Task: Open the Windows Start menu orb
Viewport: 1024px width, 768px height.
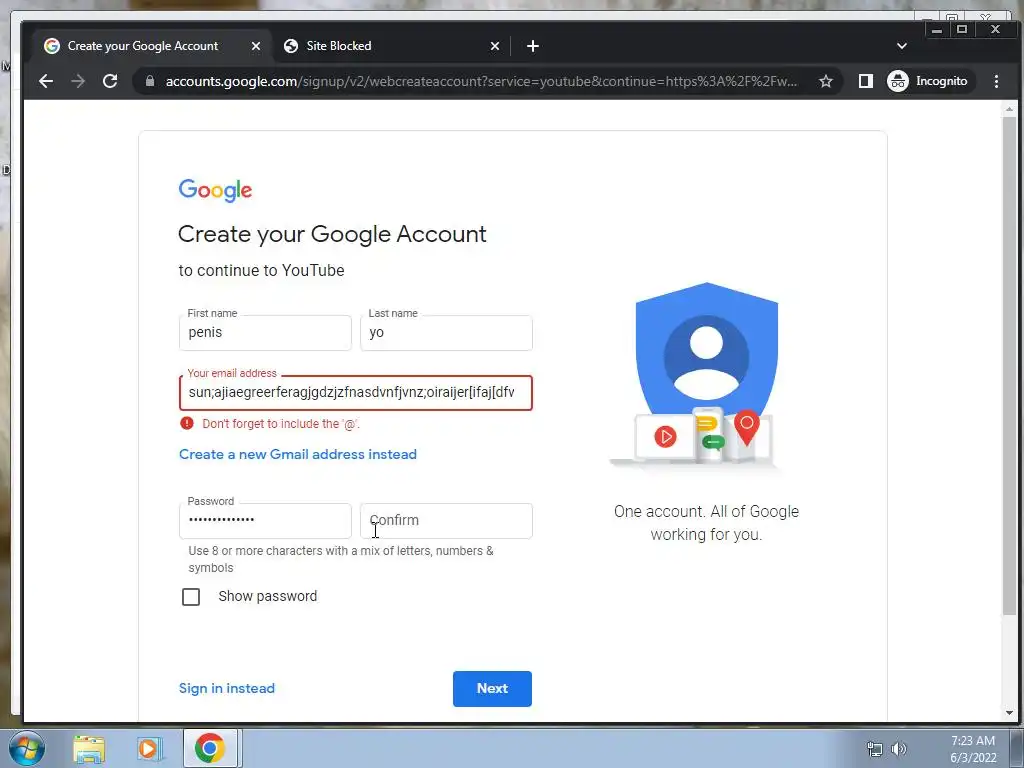Action: coord(26,748)
